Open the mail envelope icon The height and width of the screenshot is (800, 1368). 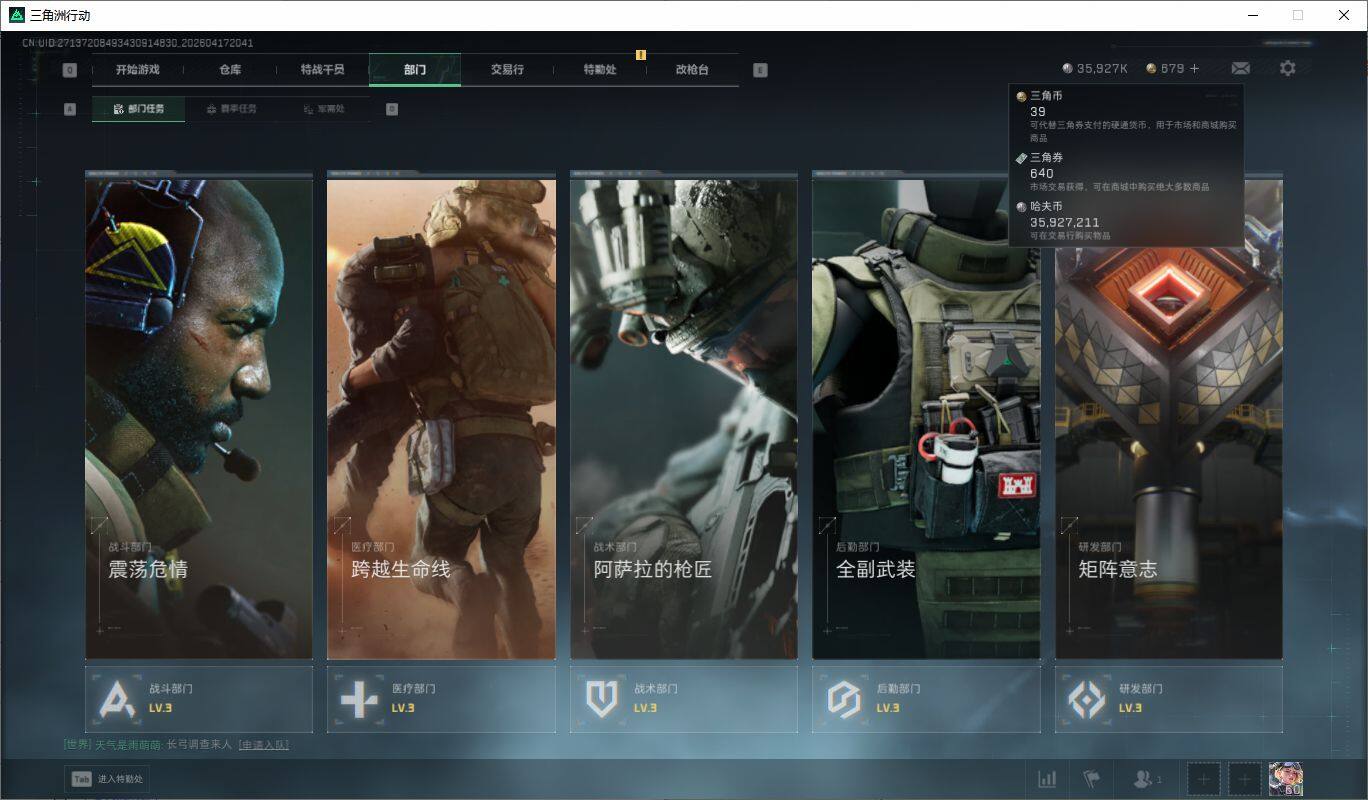tap(1240, 68)
